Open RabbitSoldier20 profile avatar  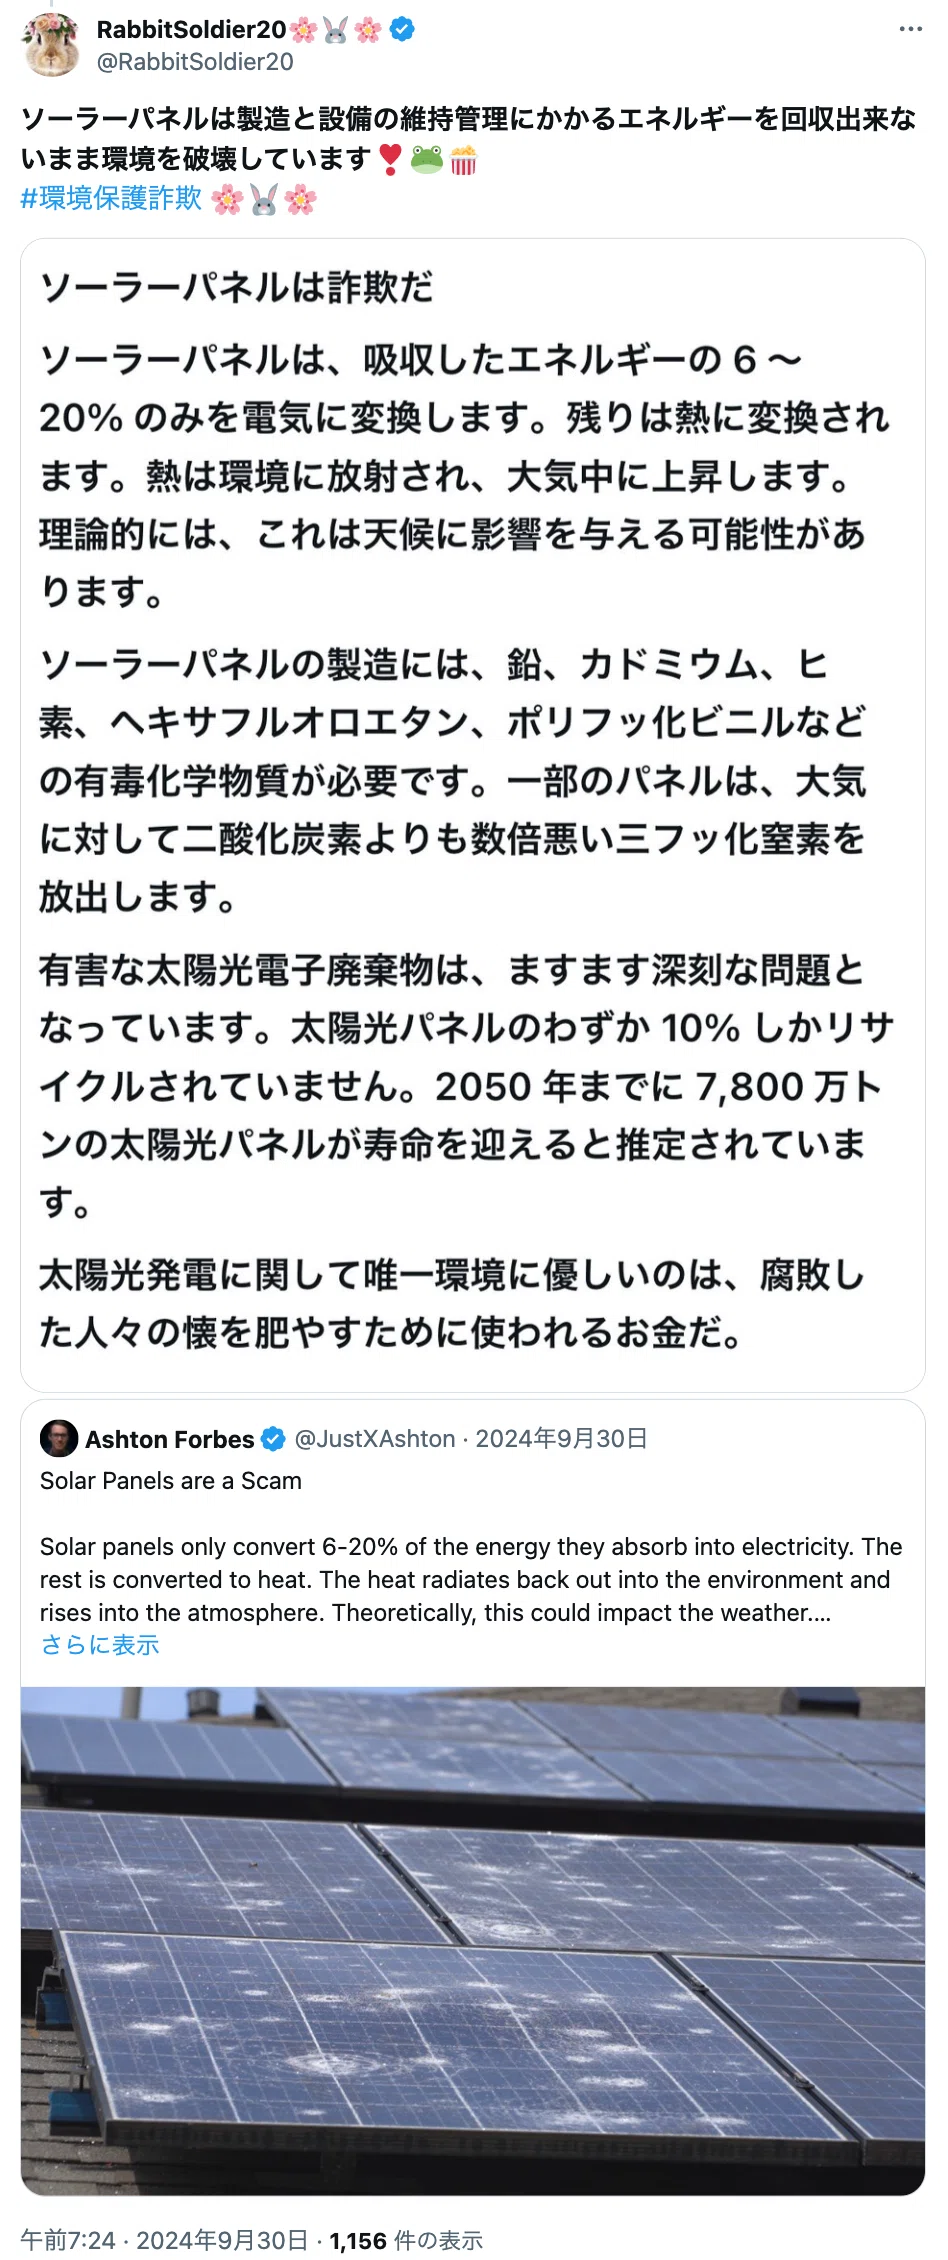[52, 45]
